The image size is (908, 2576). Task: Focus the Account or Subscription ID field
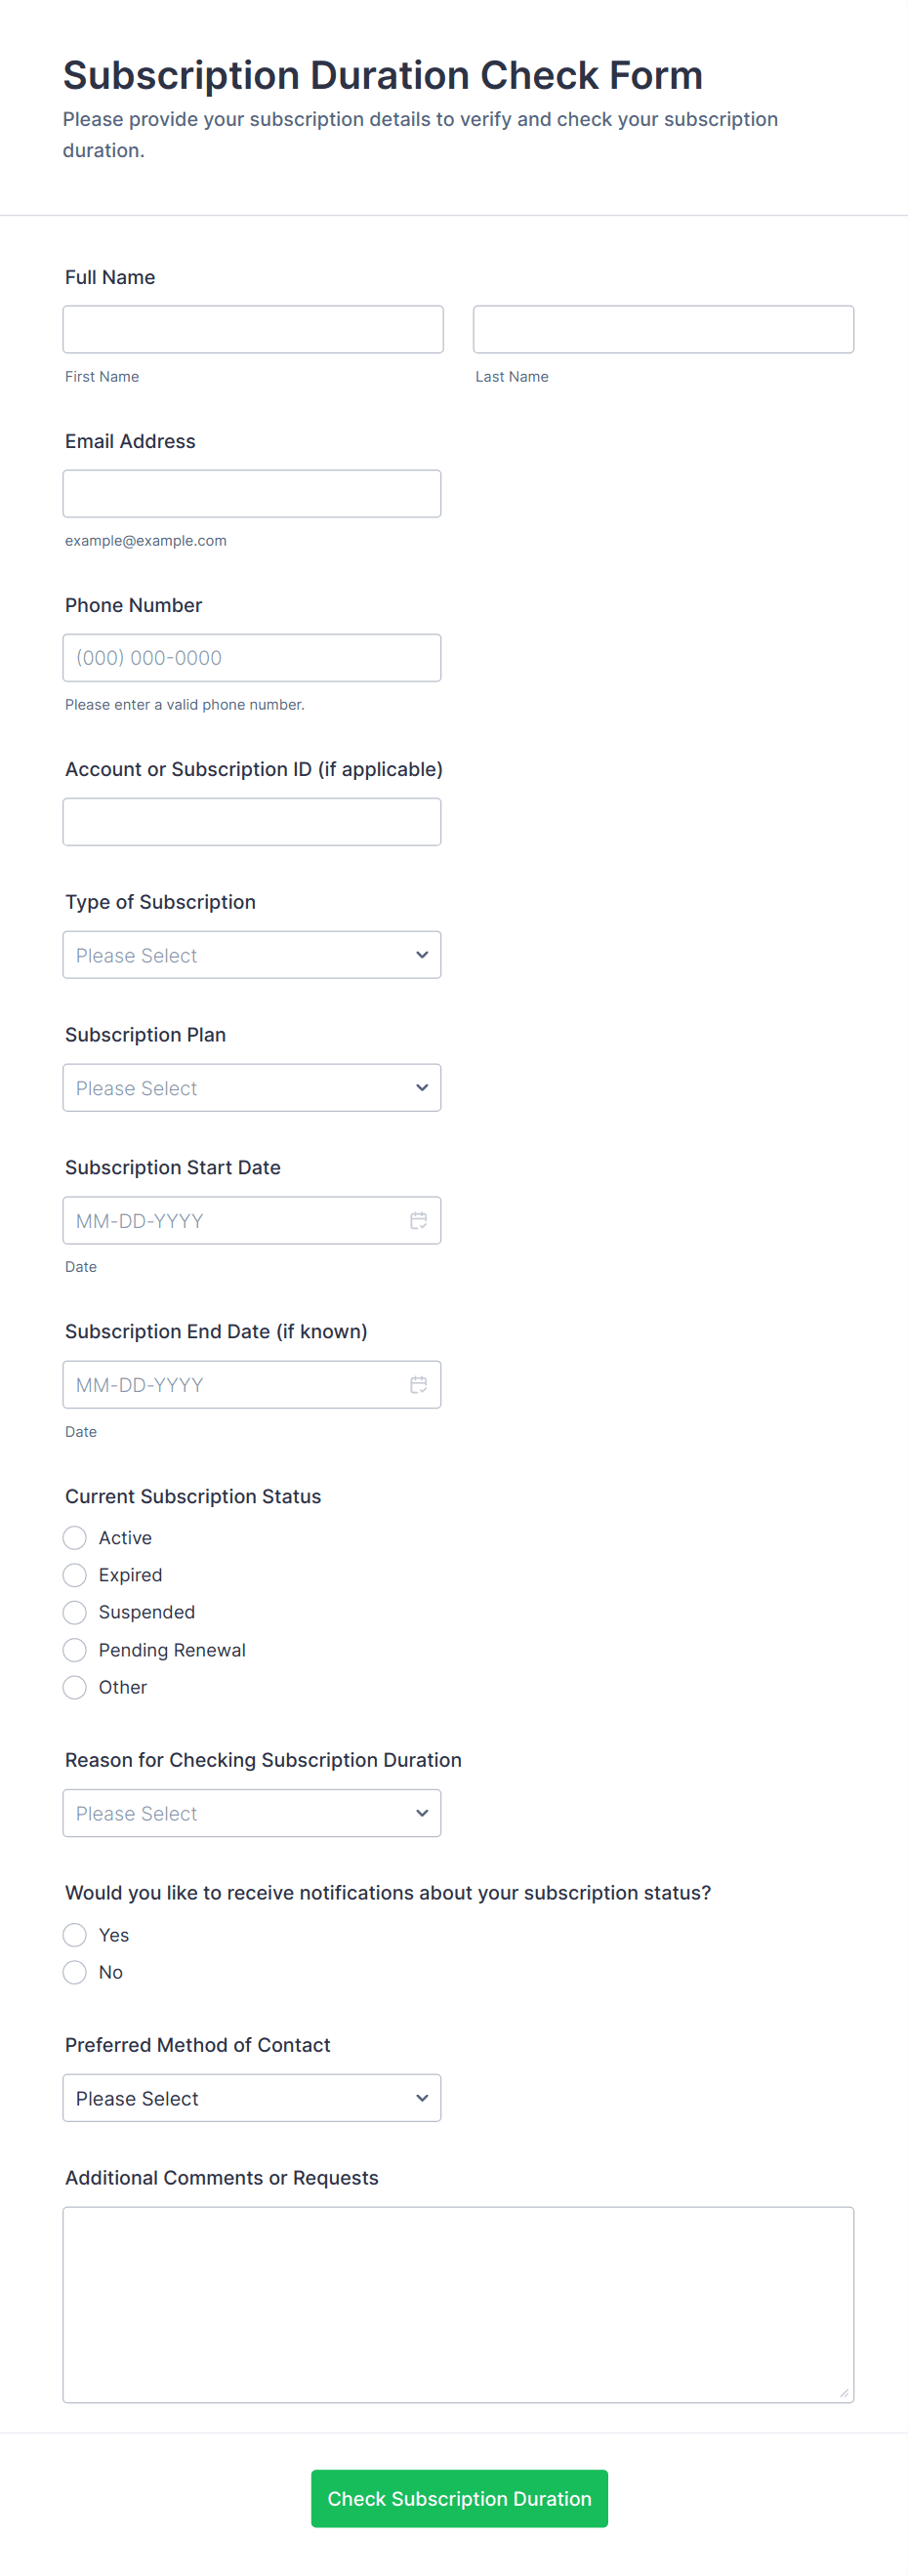252,821
